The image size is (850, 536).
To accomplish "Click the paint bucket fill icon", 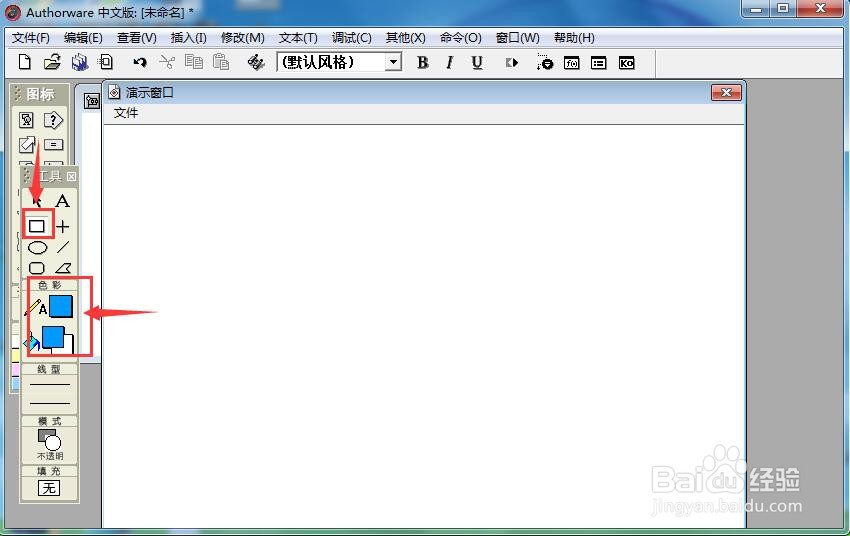I will tap(31, 341).
